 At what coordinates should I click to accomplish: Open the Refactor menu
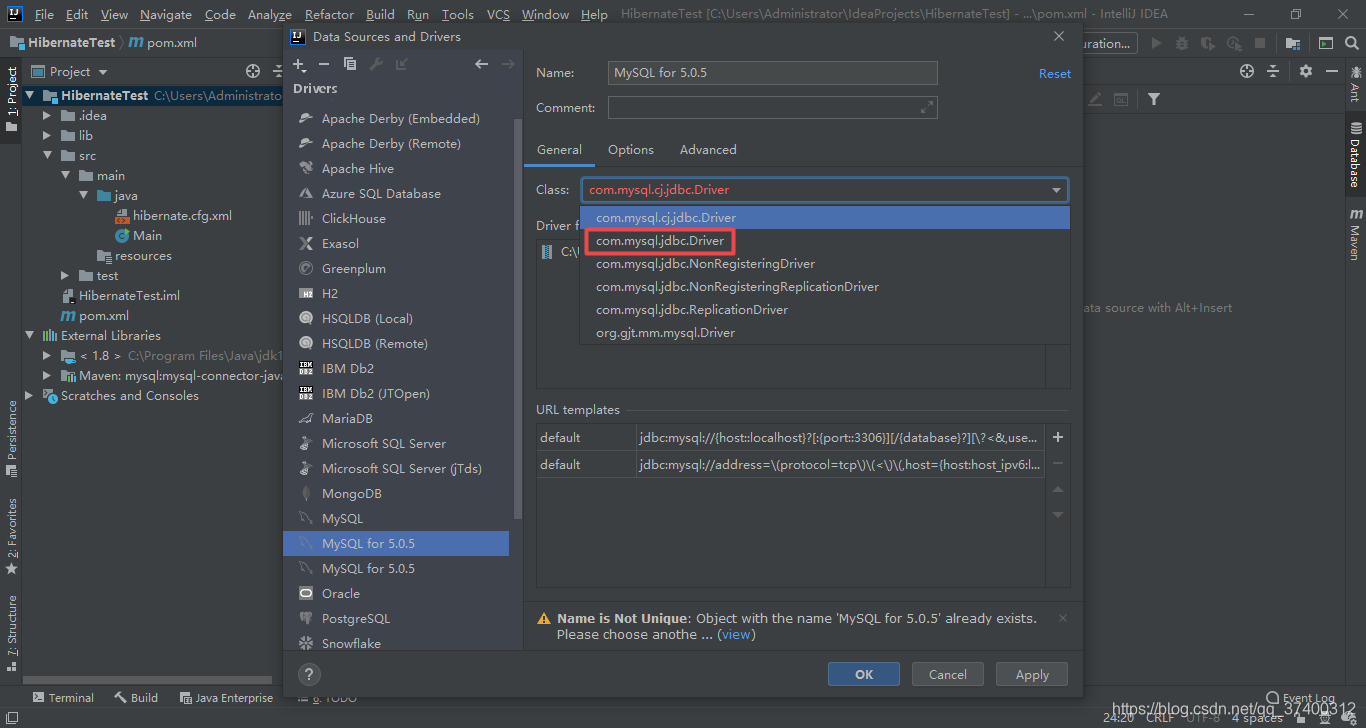(329, 14)
